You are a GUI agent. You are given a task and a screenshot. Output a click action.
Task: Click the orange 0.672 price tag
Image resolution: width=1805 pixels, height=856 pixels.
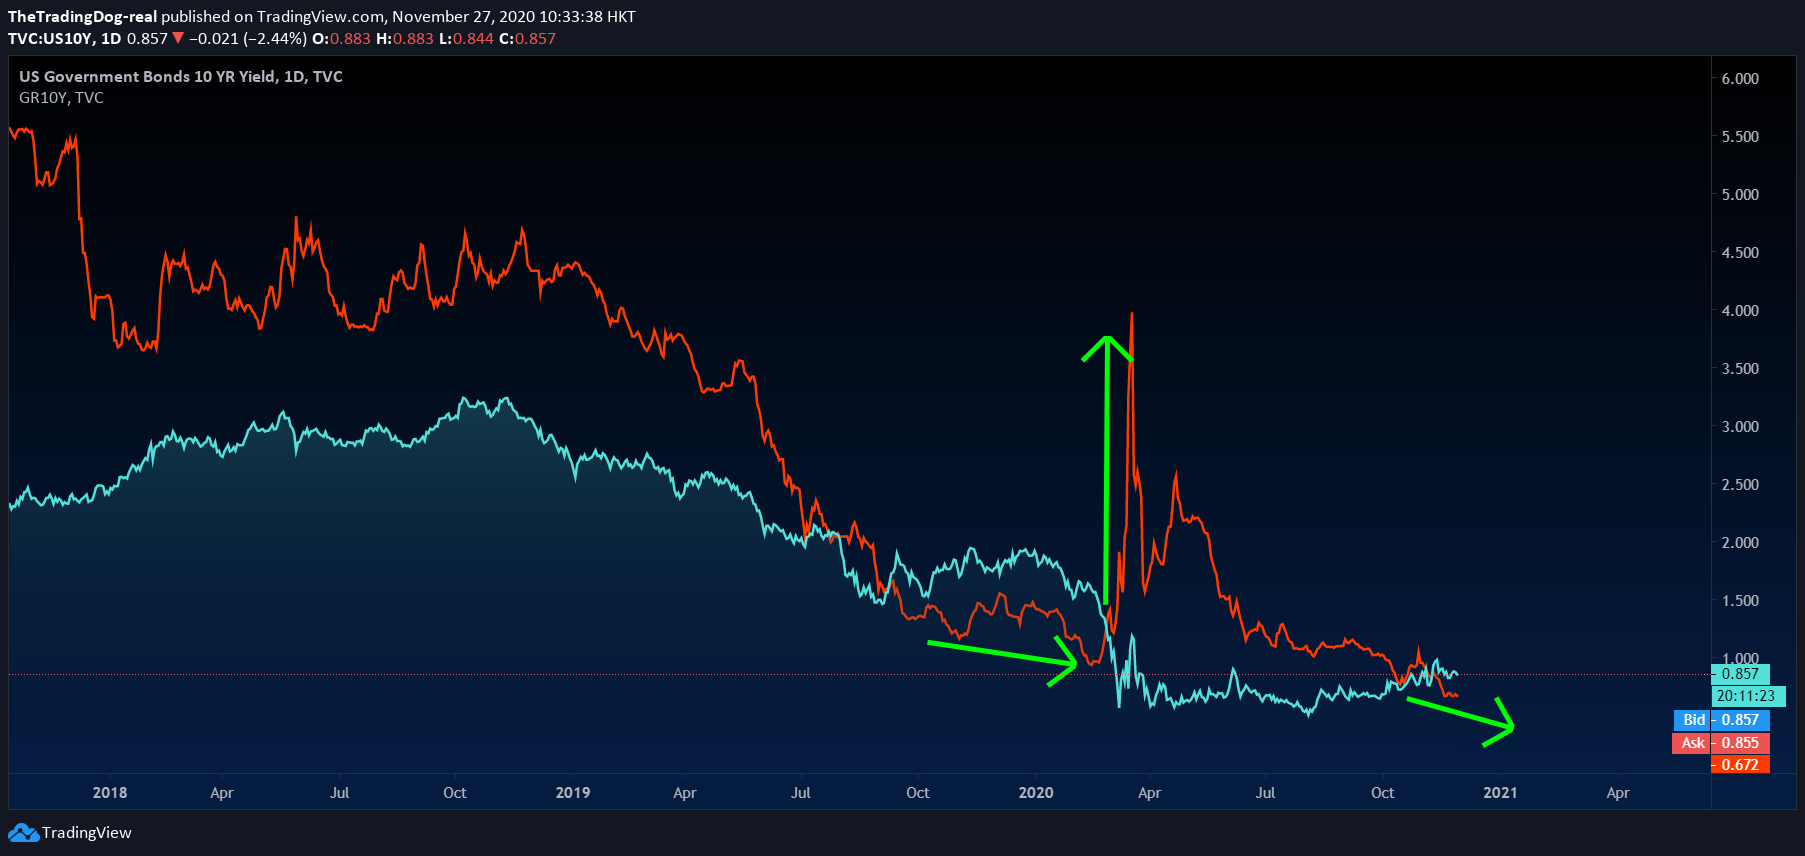click(x=1740, y=764)
